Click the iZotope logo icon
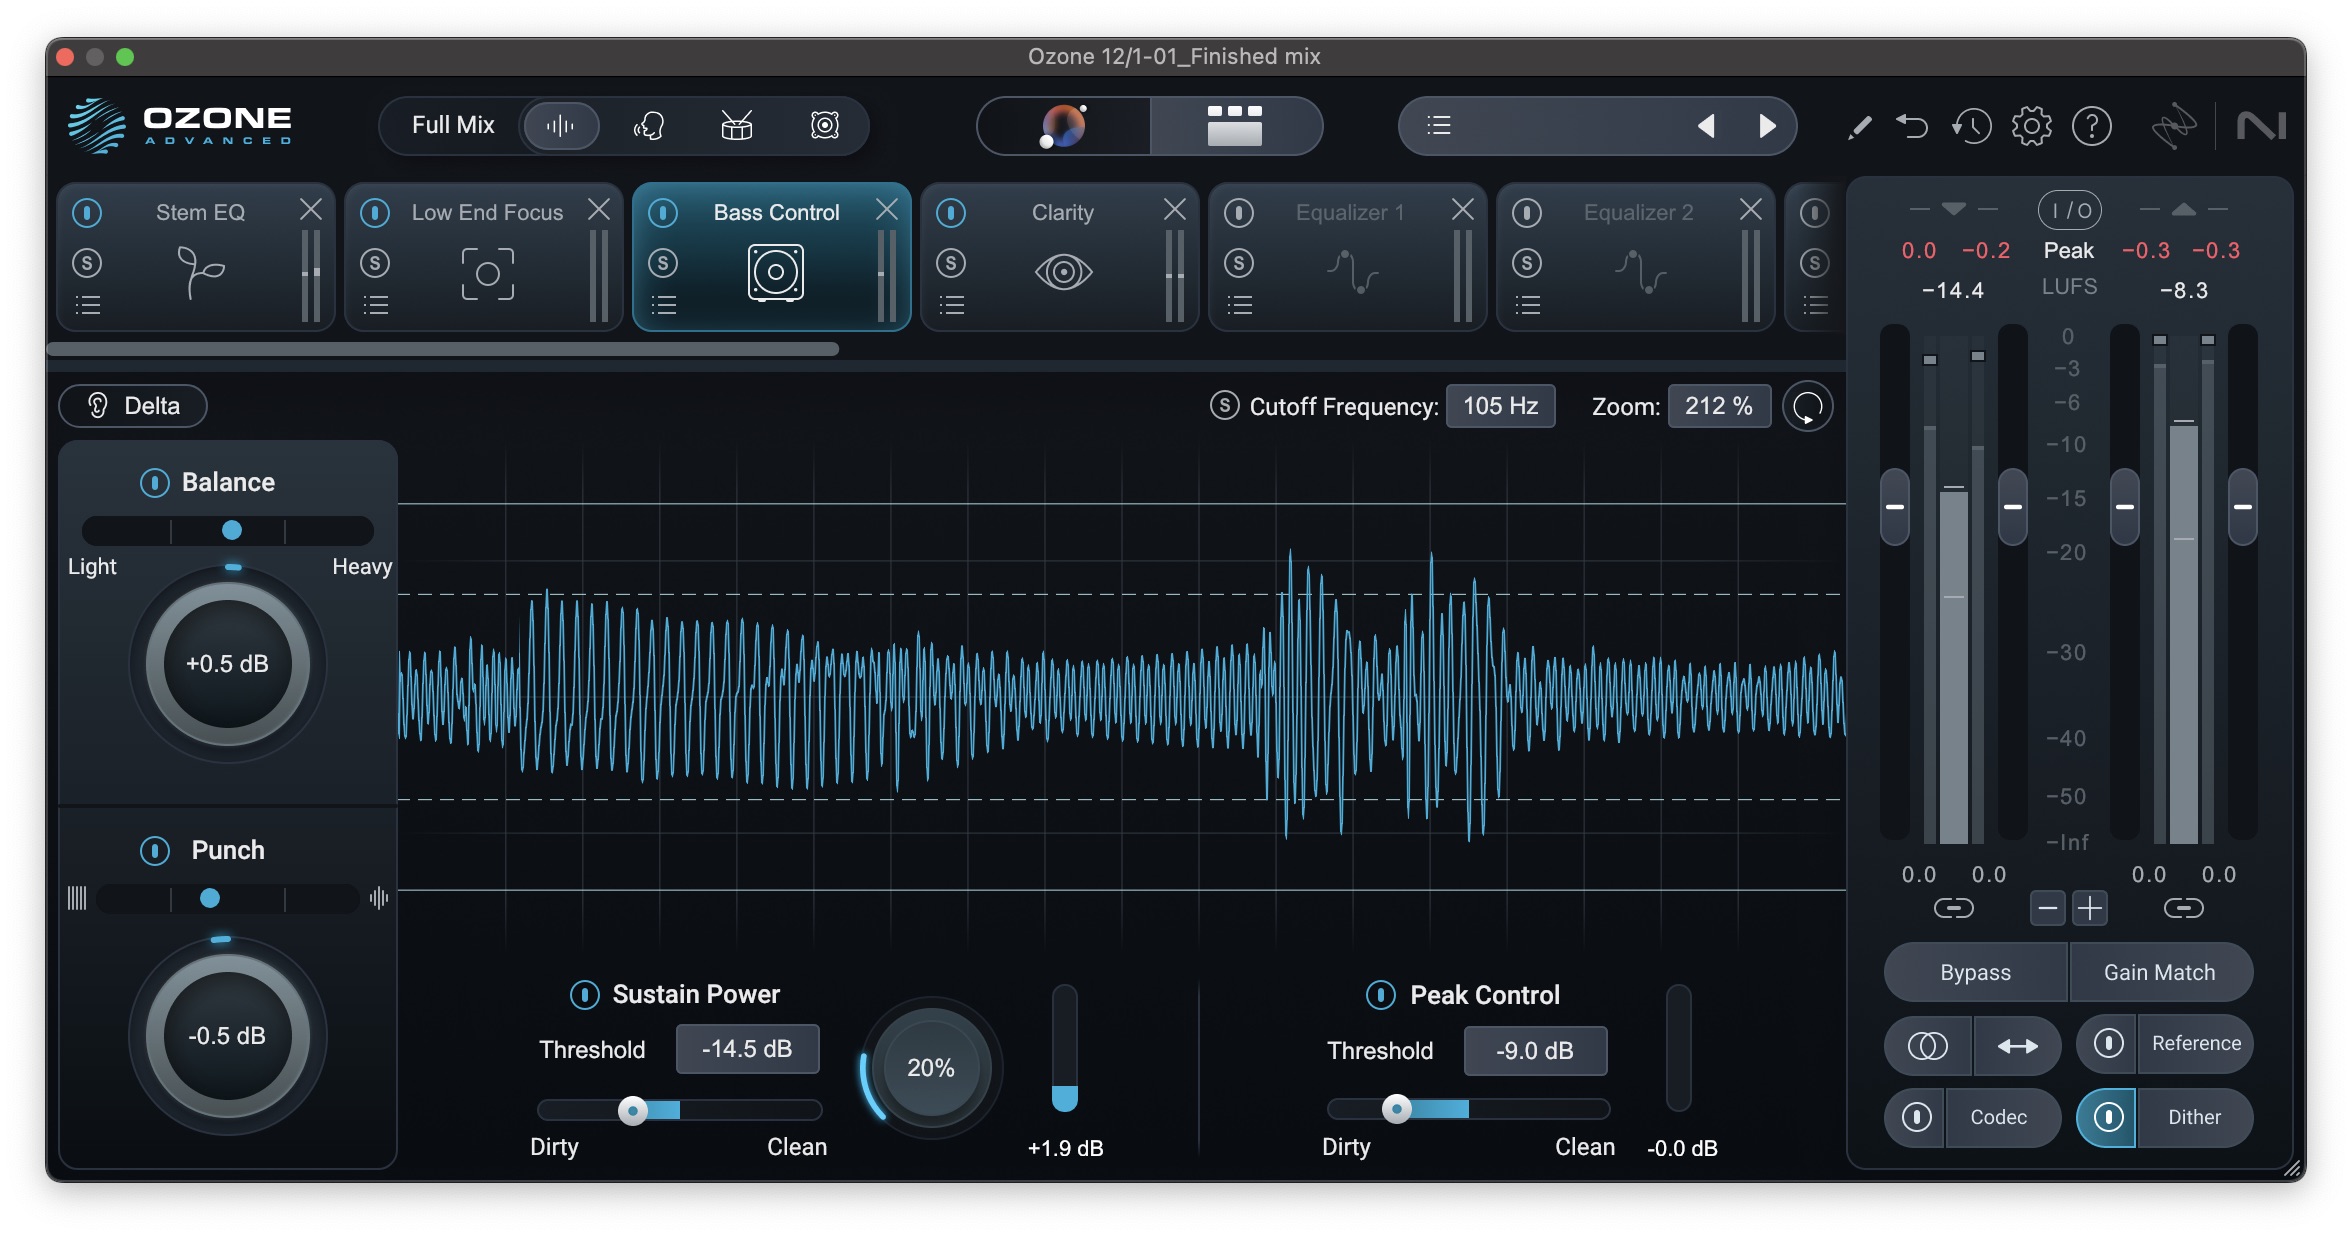 (x=2174, y=126)
